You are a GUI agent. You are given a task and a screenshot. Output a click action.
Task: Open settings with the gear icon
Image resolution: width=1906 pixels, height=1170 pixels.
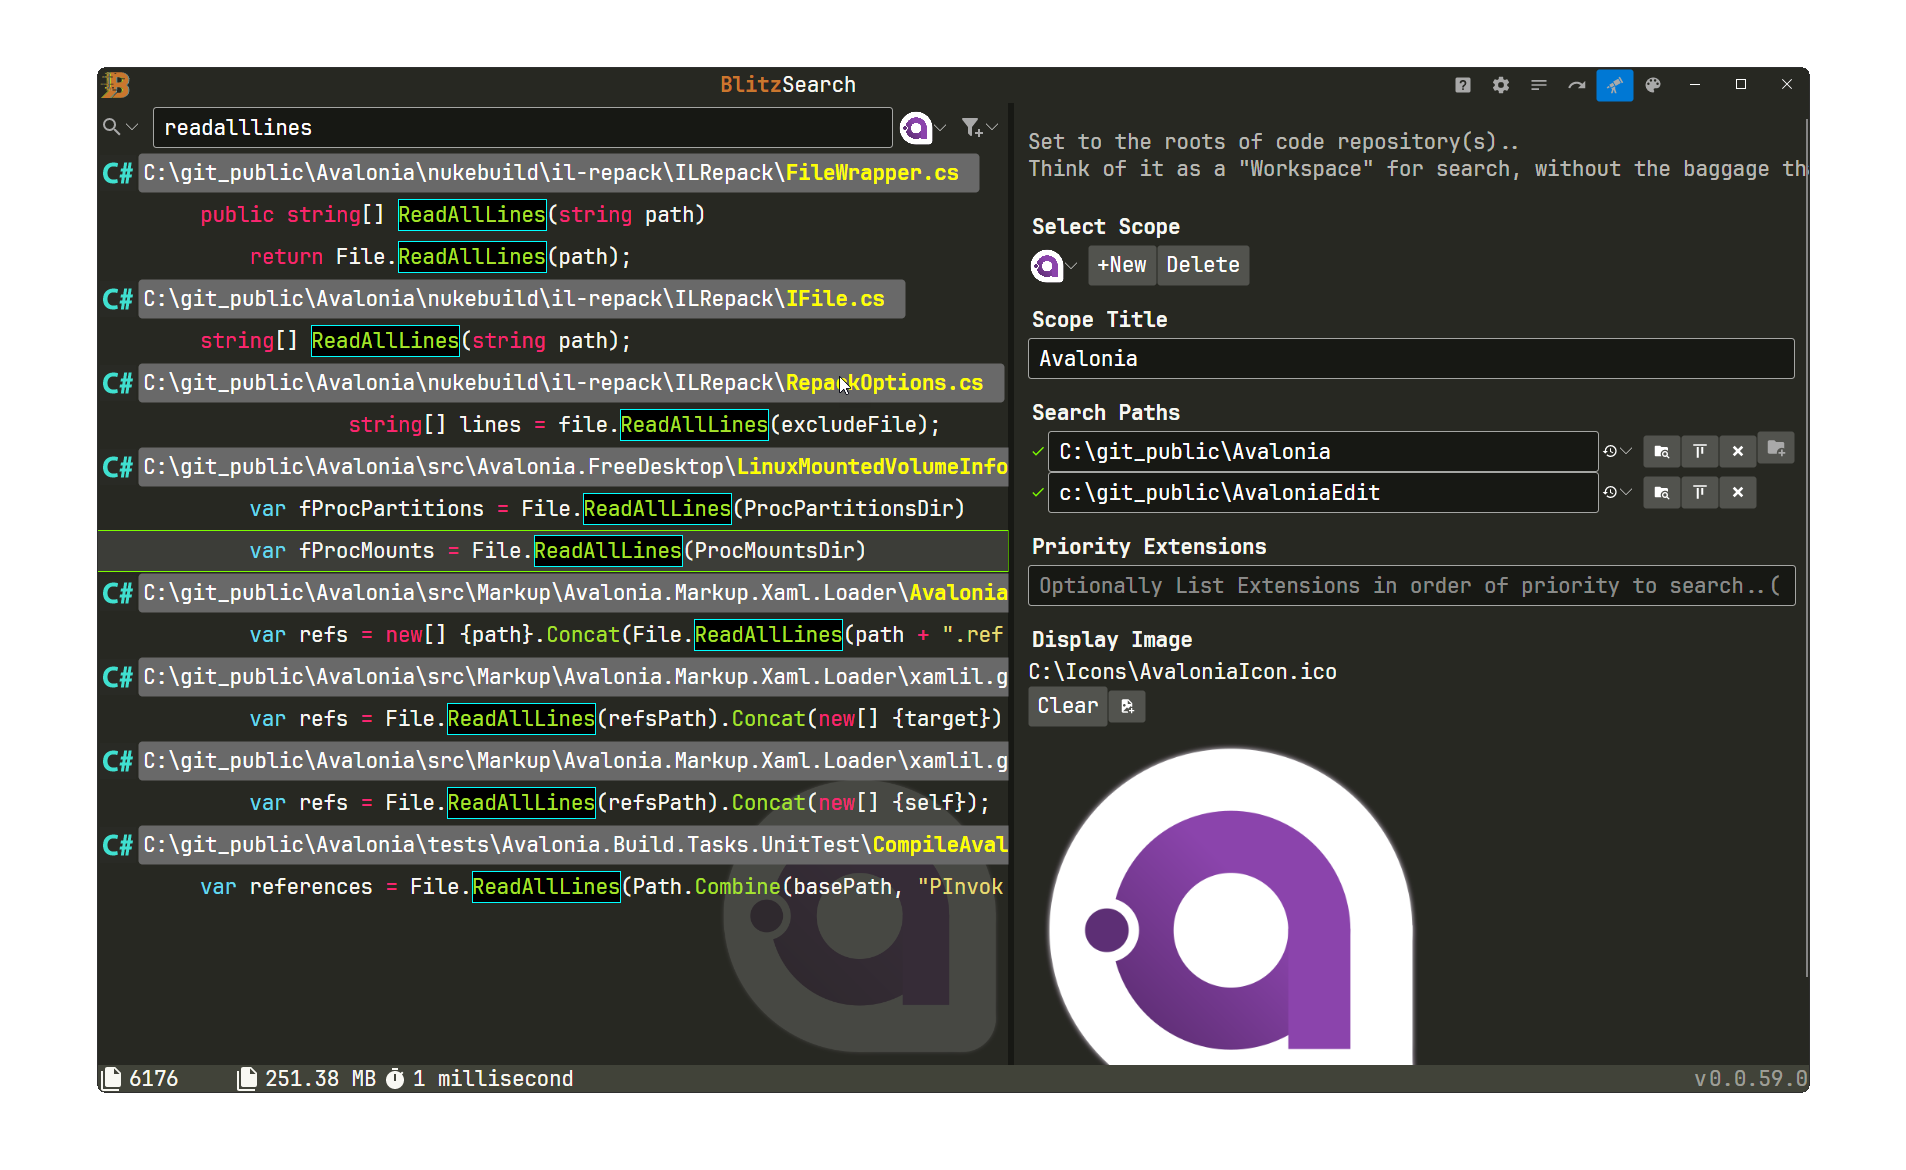click(1501, 85)
